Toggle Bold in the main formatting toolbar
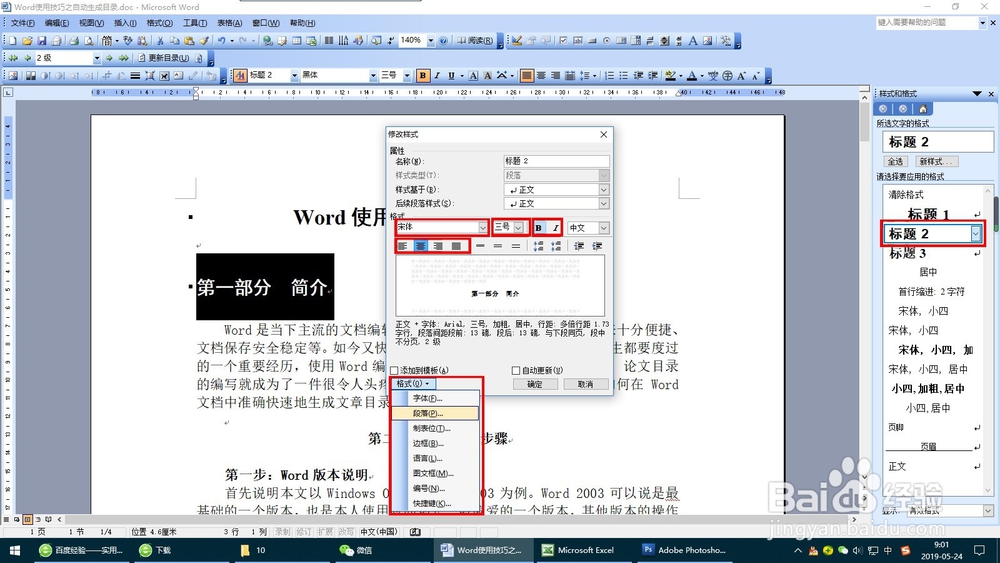Screen dimensions: 1000x563 coord(423,75)
